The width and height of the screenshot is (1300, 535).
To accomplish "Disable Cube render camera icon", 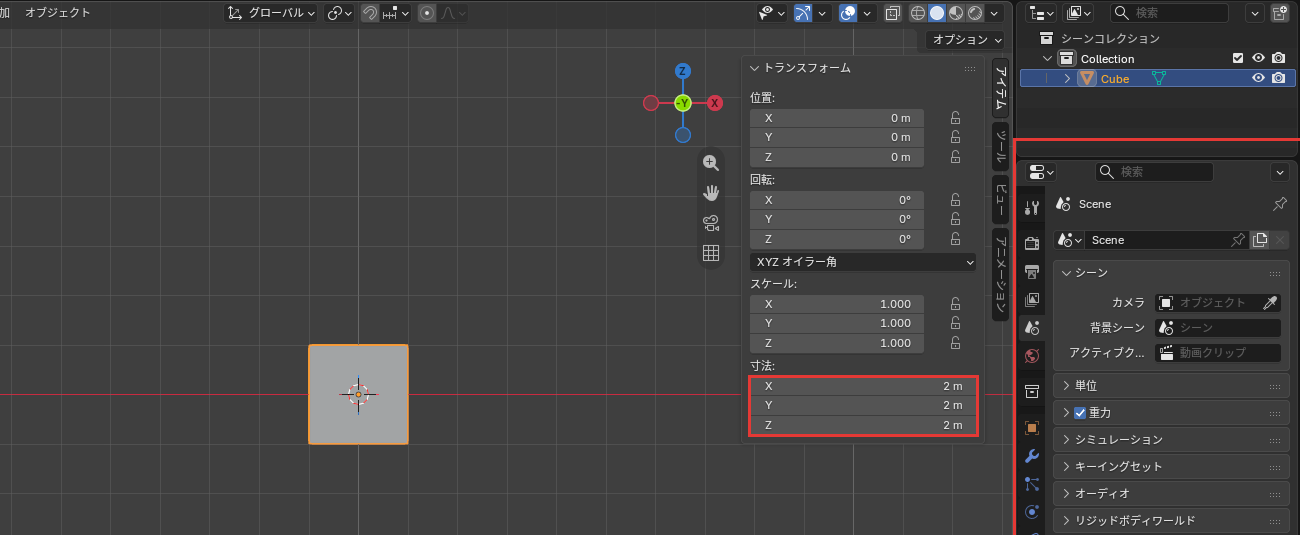I will pyautogui.click(x=1278, y=78).
